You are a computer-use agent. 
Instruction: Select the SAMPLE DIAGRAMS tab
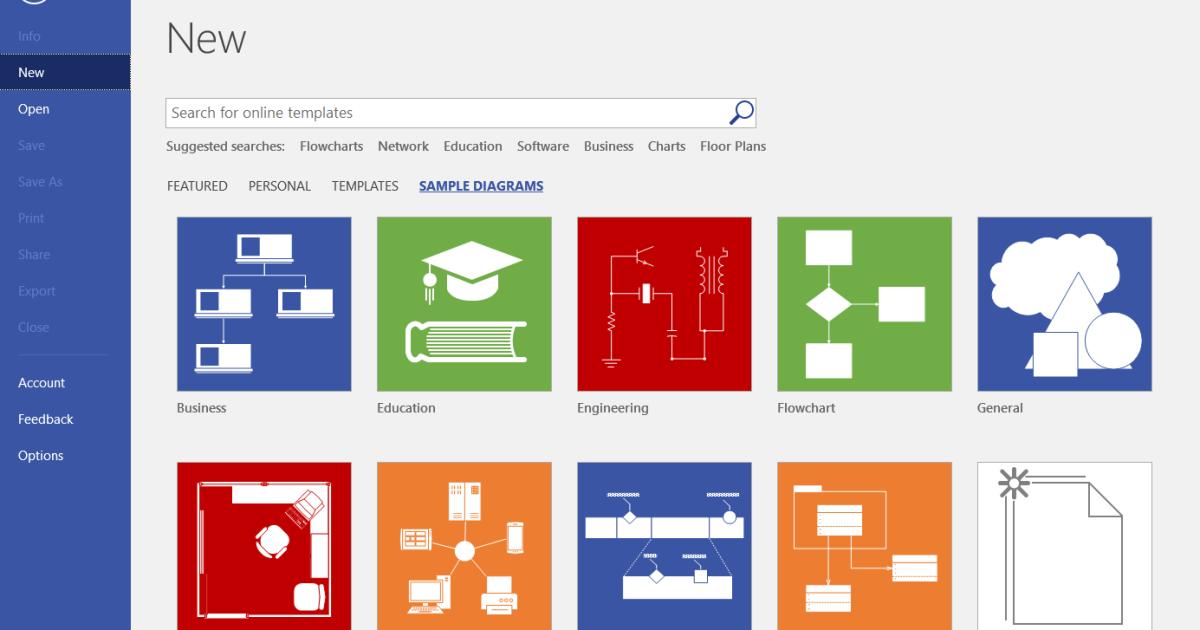point(481,186)
